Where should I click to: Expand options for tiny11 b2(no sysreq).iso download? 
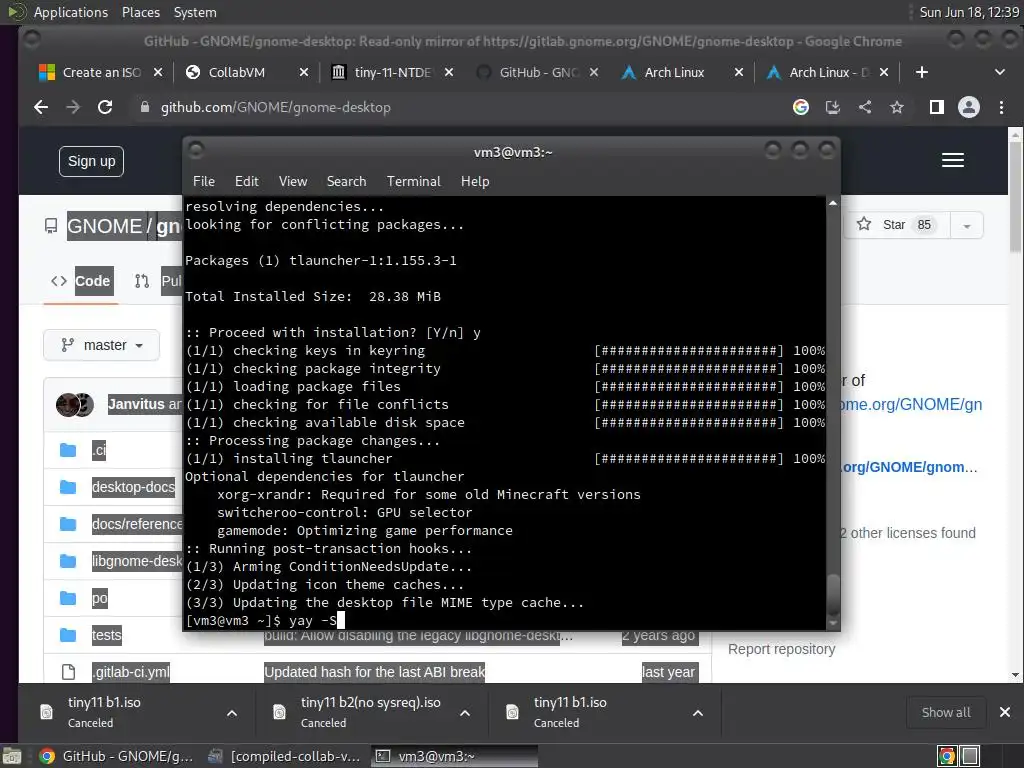click(465, 713)
